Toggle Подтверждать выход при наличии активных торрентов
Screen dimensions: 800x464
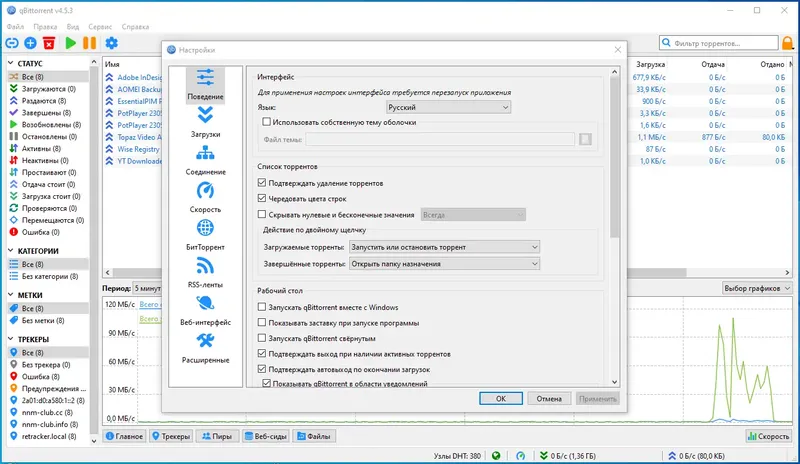[262, 353]
